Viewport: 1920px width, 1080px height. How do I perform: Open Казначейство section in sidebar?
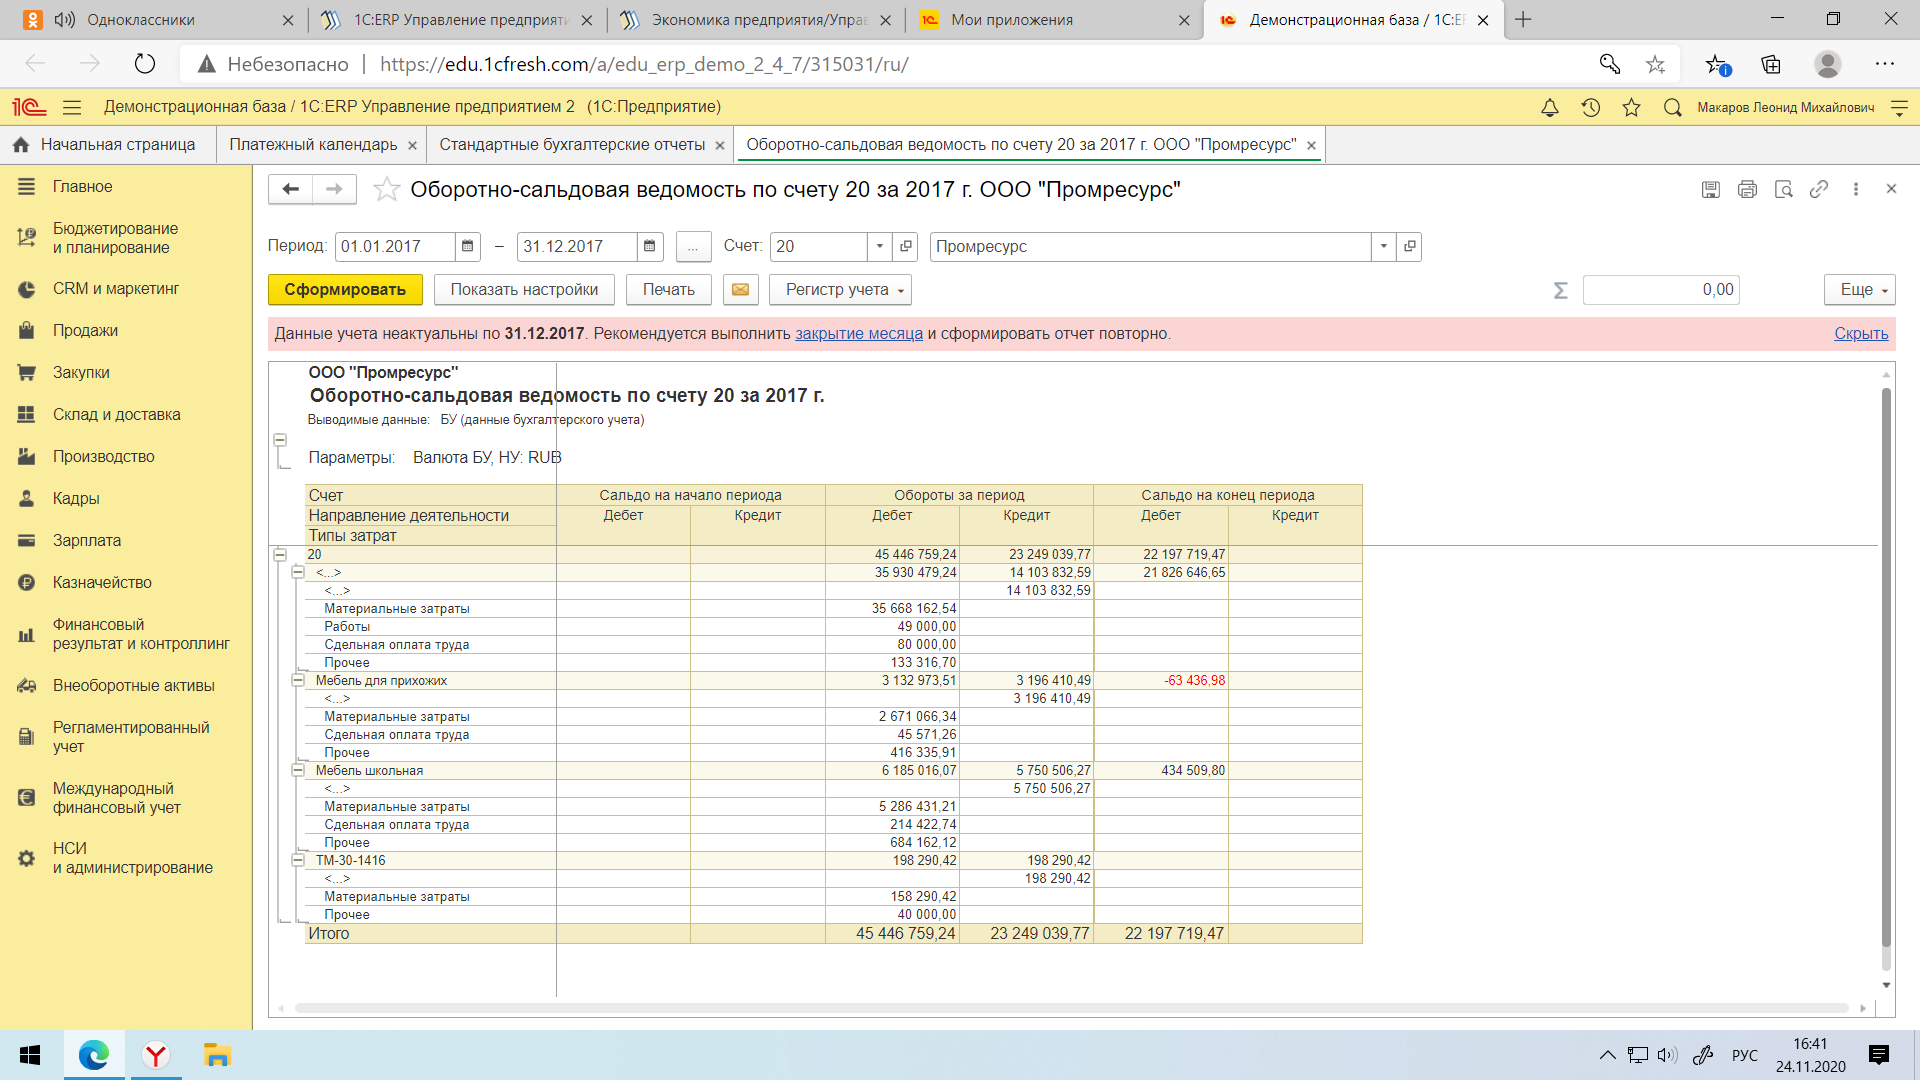pyautogui.click(x=102, y=582)
